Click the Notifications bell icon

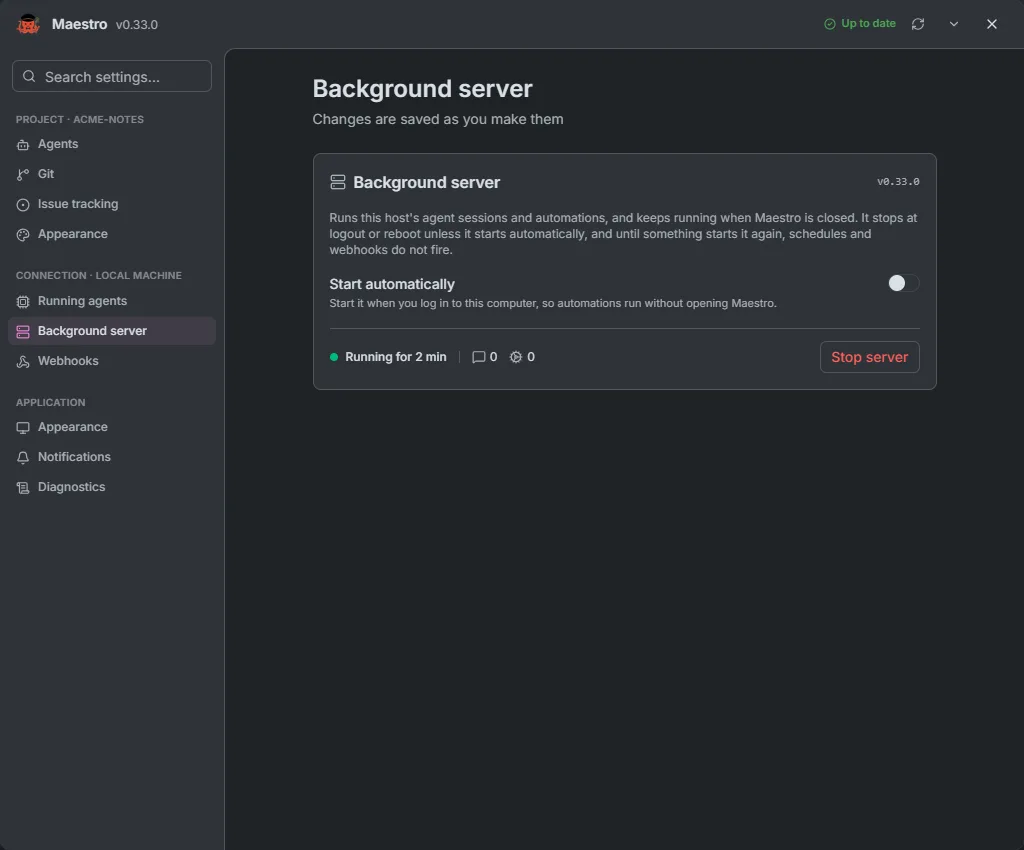(23, 458)
